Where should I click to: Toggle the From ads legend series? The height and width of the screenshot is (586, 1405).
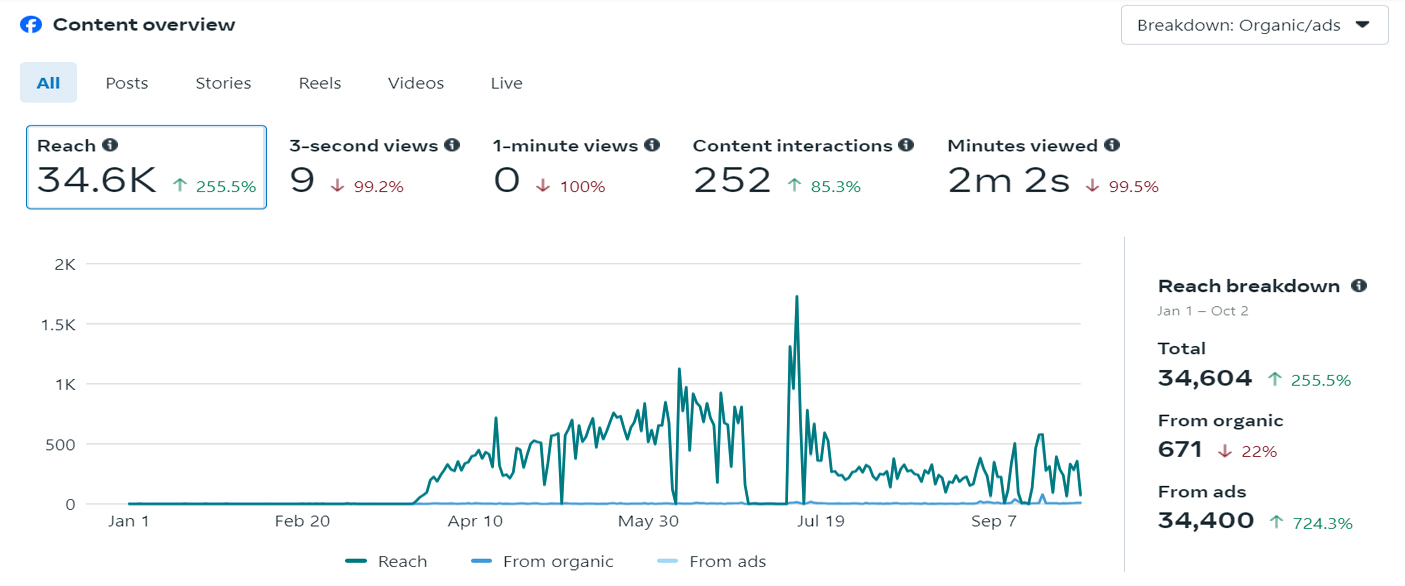pyautogui.click(x=711, y=562)
